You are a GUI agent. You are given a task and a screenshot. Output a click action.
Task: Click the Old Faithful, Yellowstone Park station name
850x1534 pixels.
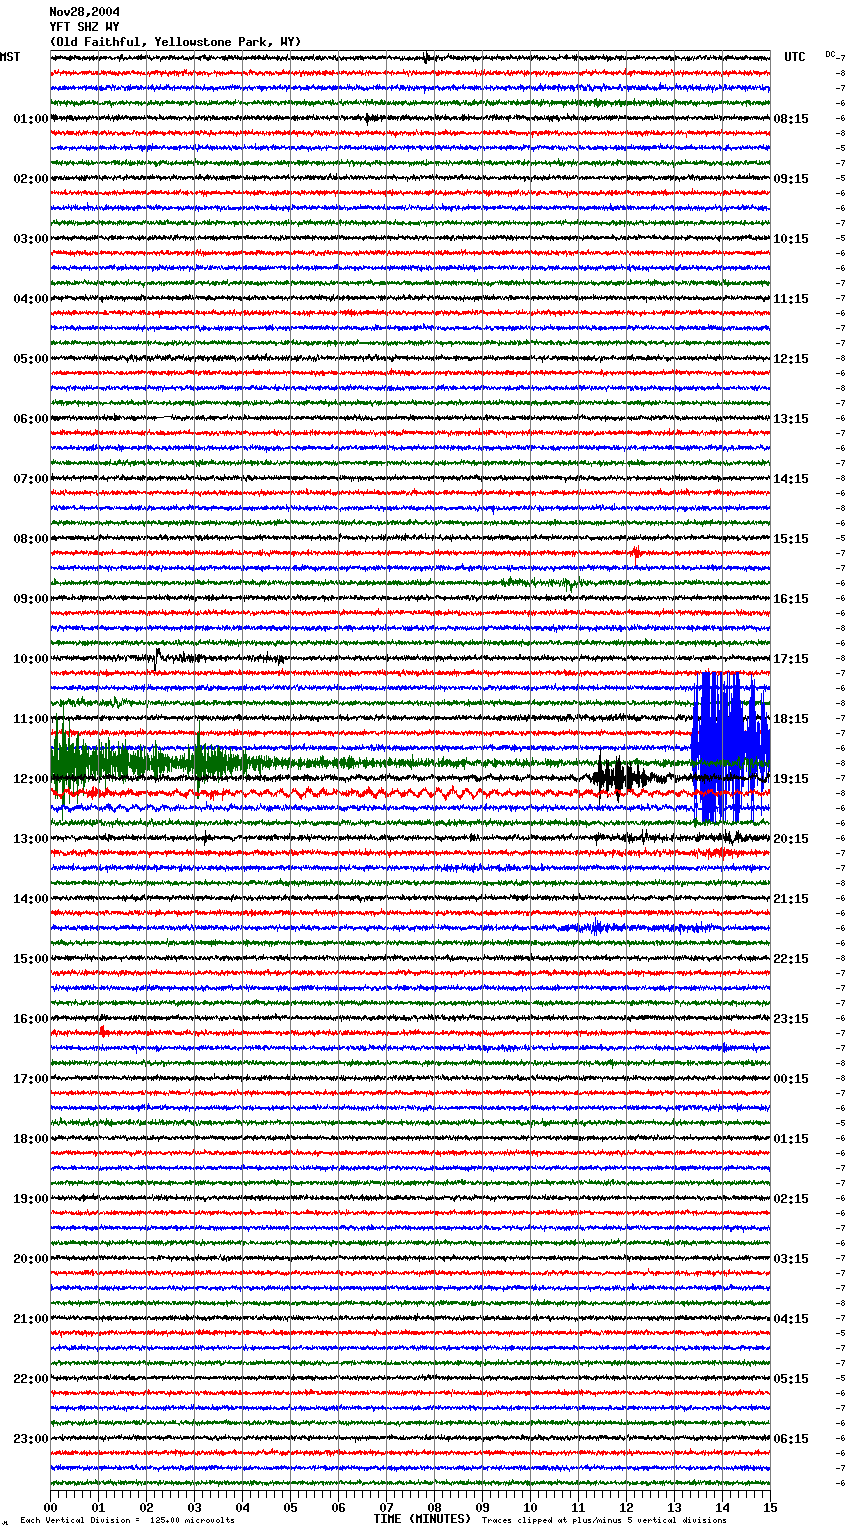point(175,42)
